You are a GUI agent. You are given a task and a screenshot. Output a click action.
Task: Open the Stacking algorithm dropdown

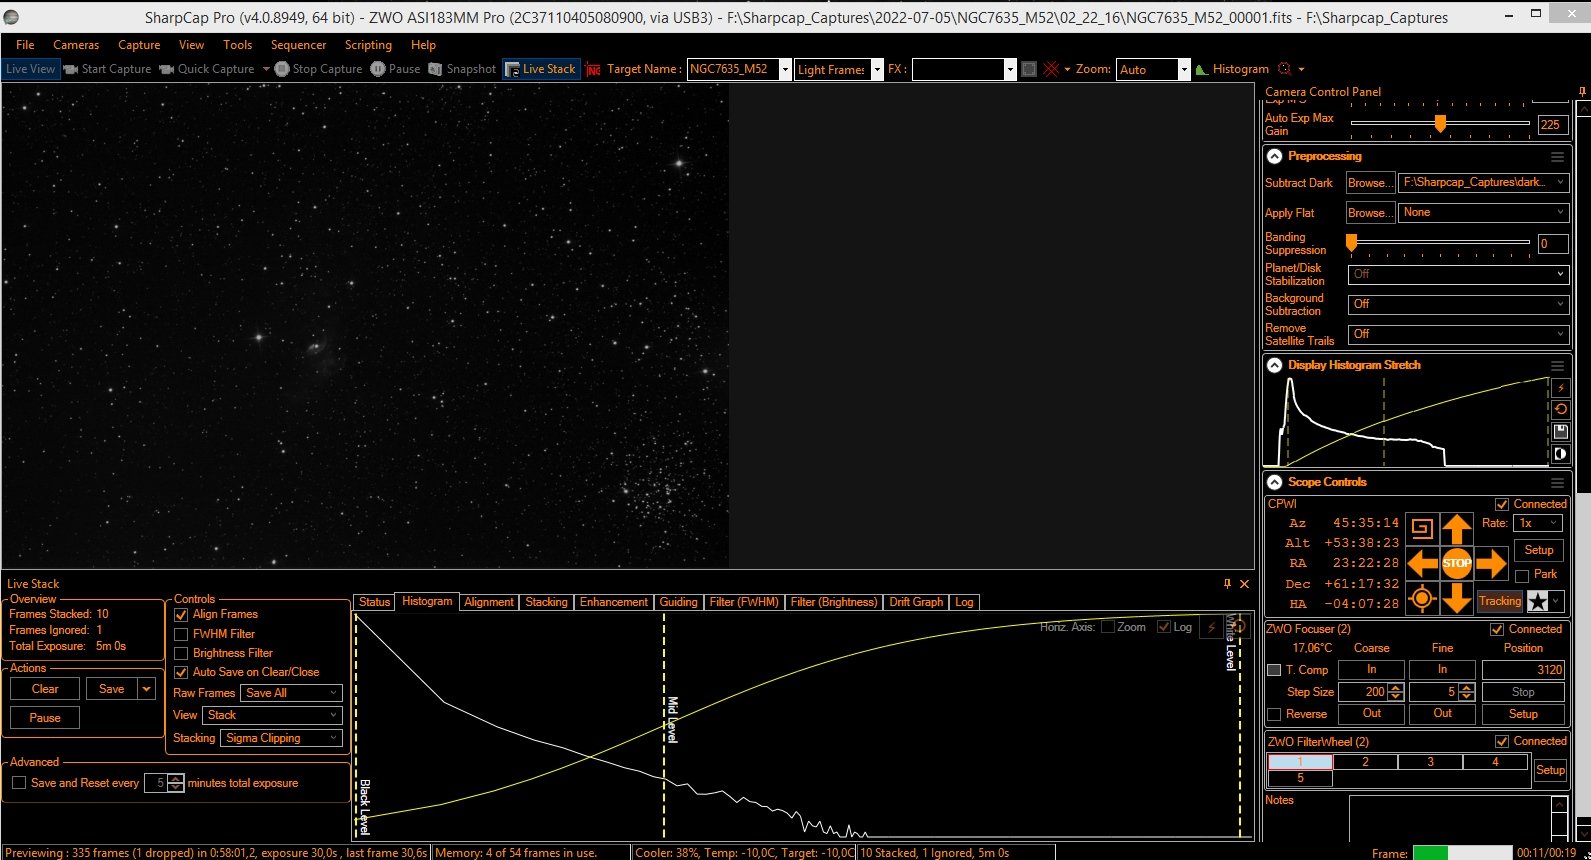[281, 738]
